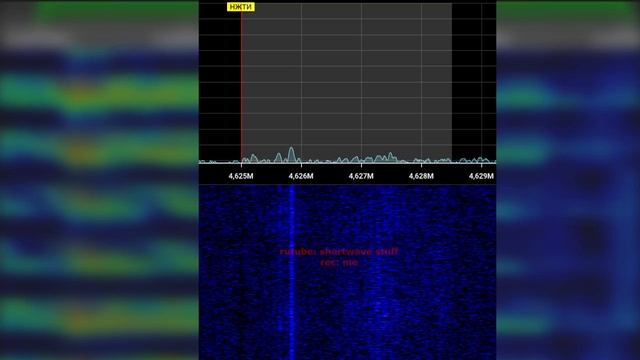Click the 4,626M frequency label
Screen dimensions: 640x360
tap(301, 176)
